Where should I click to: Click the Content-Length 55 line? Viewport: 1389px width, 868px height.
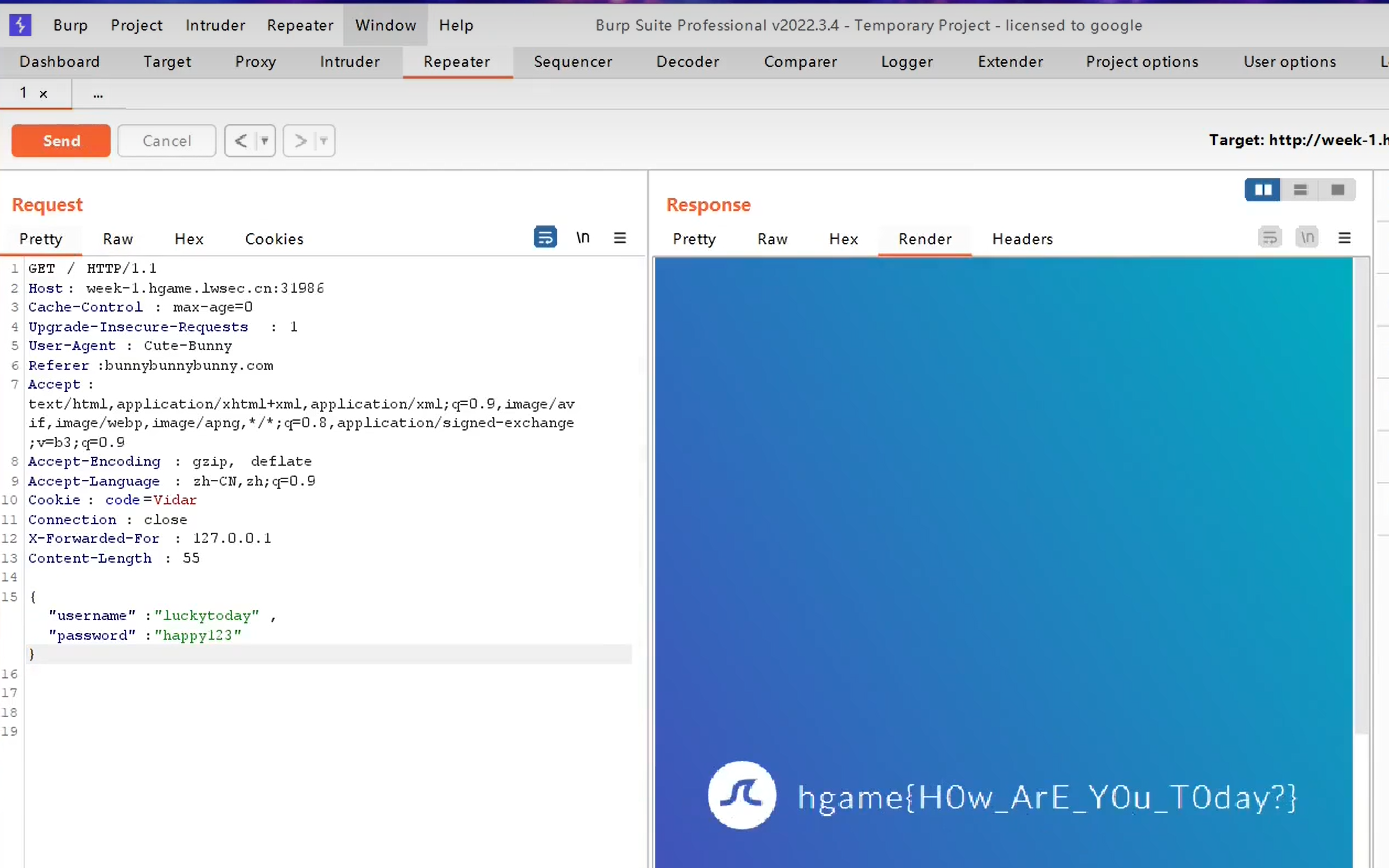(x=114, y=558)
